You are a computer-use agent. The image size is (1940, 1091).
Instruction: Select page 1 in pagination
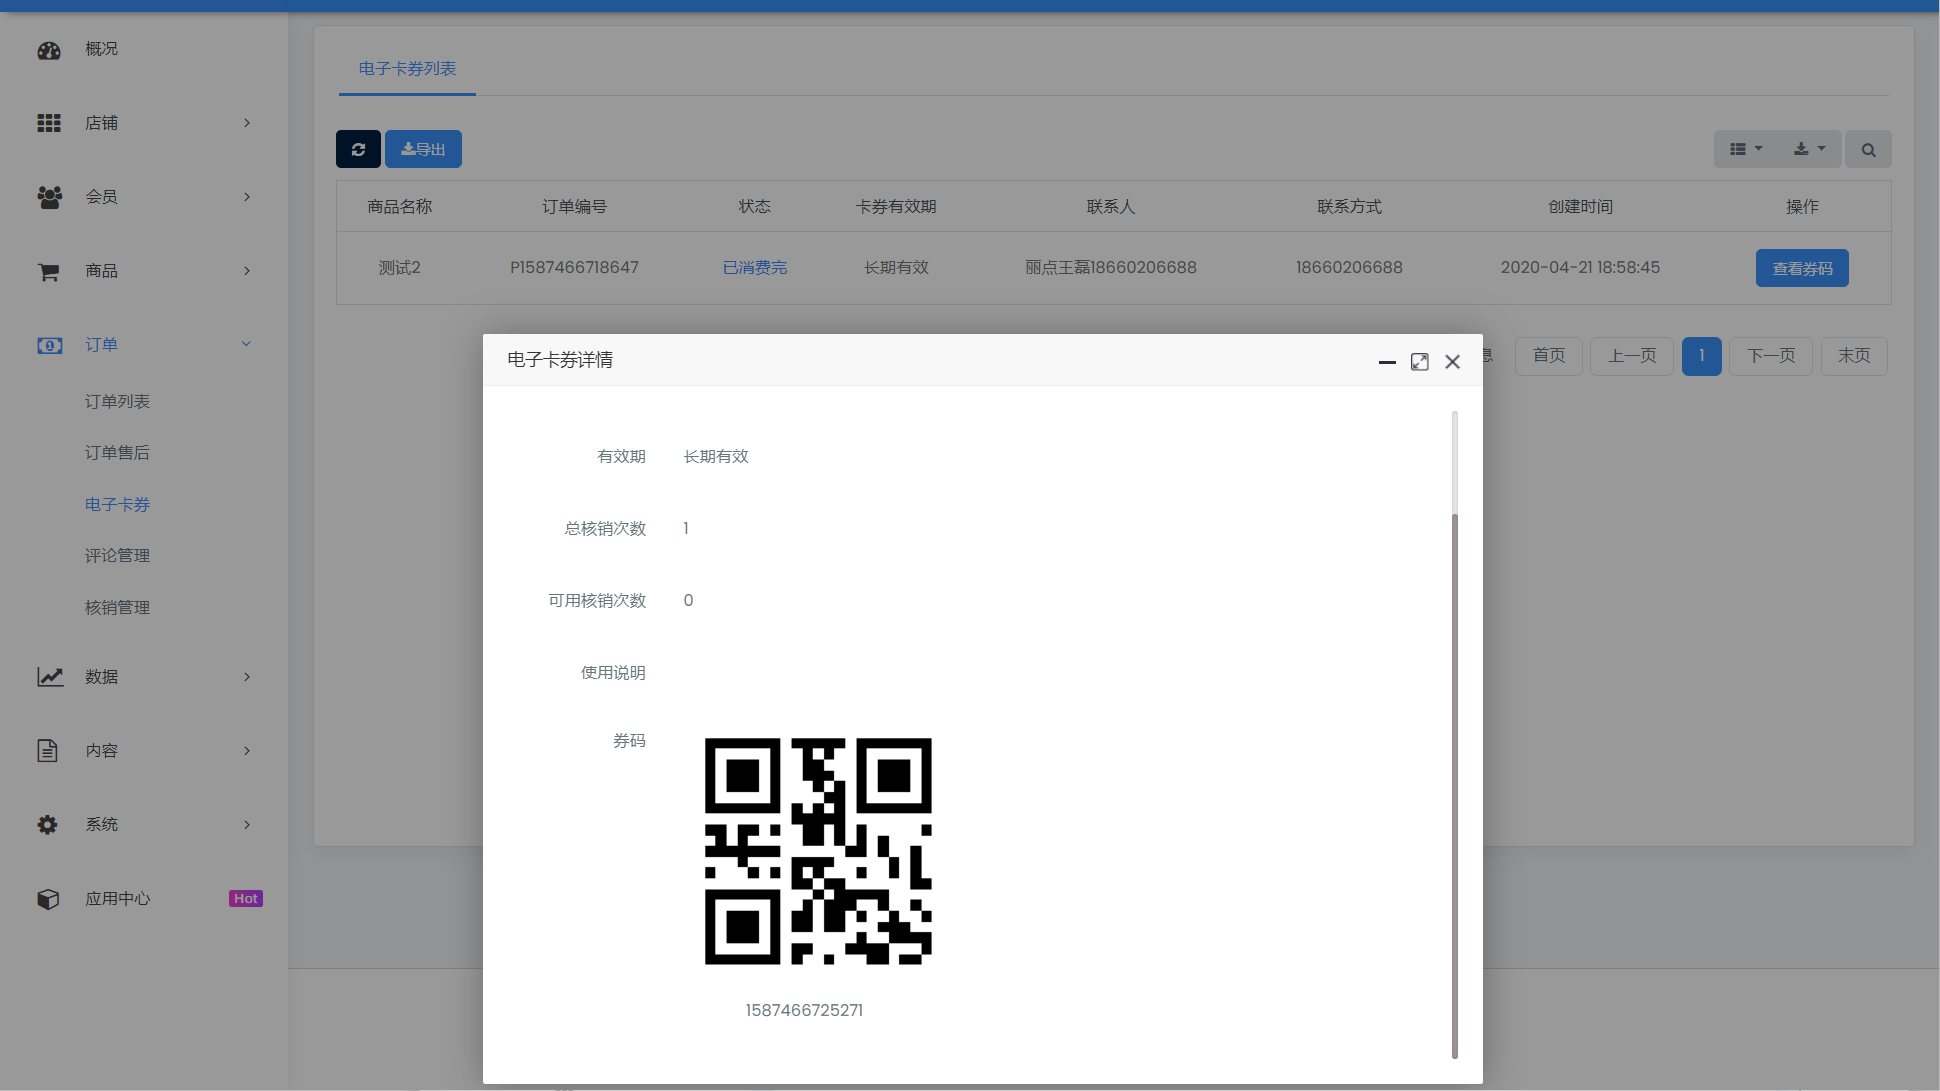click(1701, 356)
